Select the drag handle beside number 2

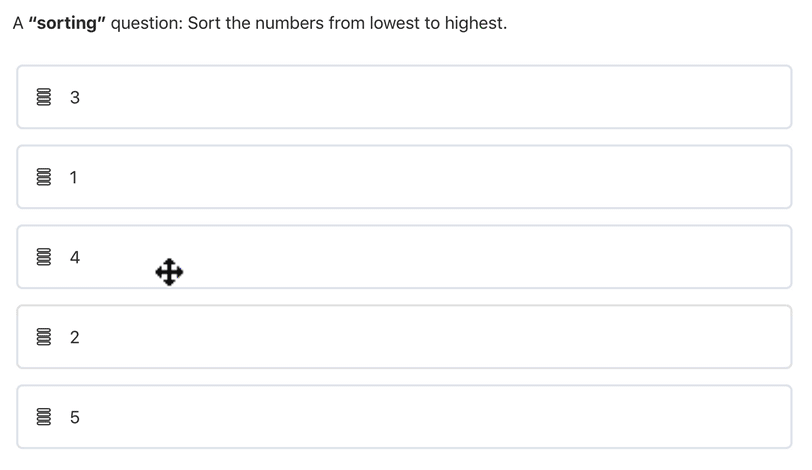click(x=43, y=338)
